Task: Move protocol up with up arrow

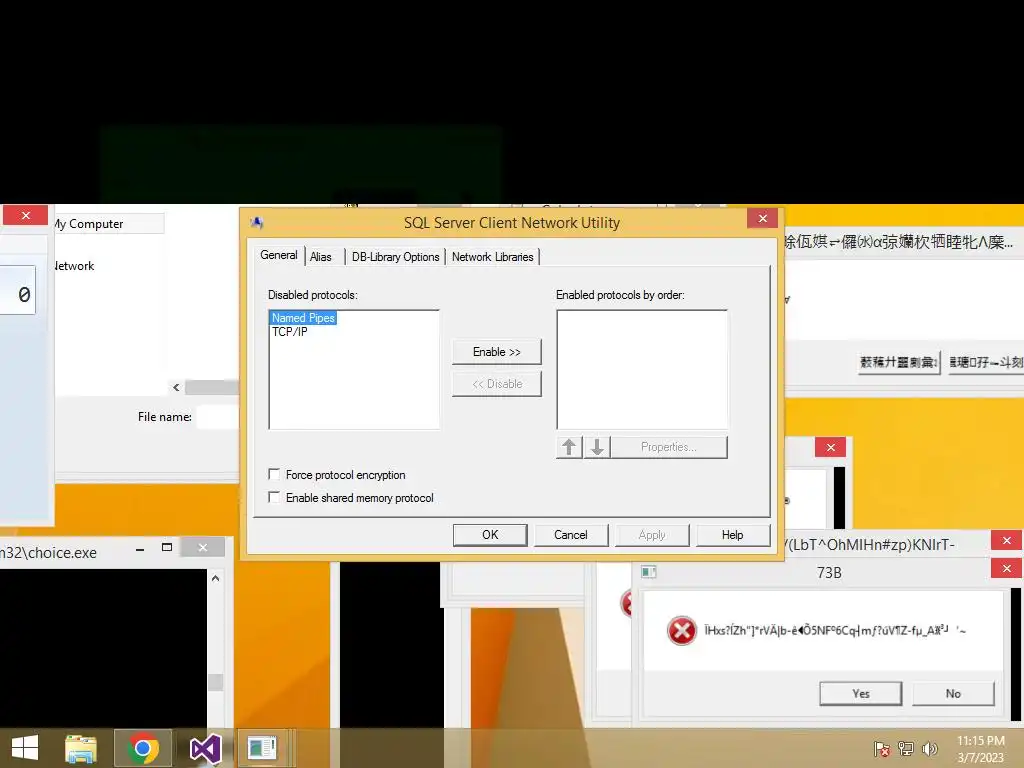Action: (569, 447)
